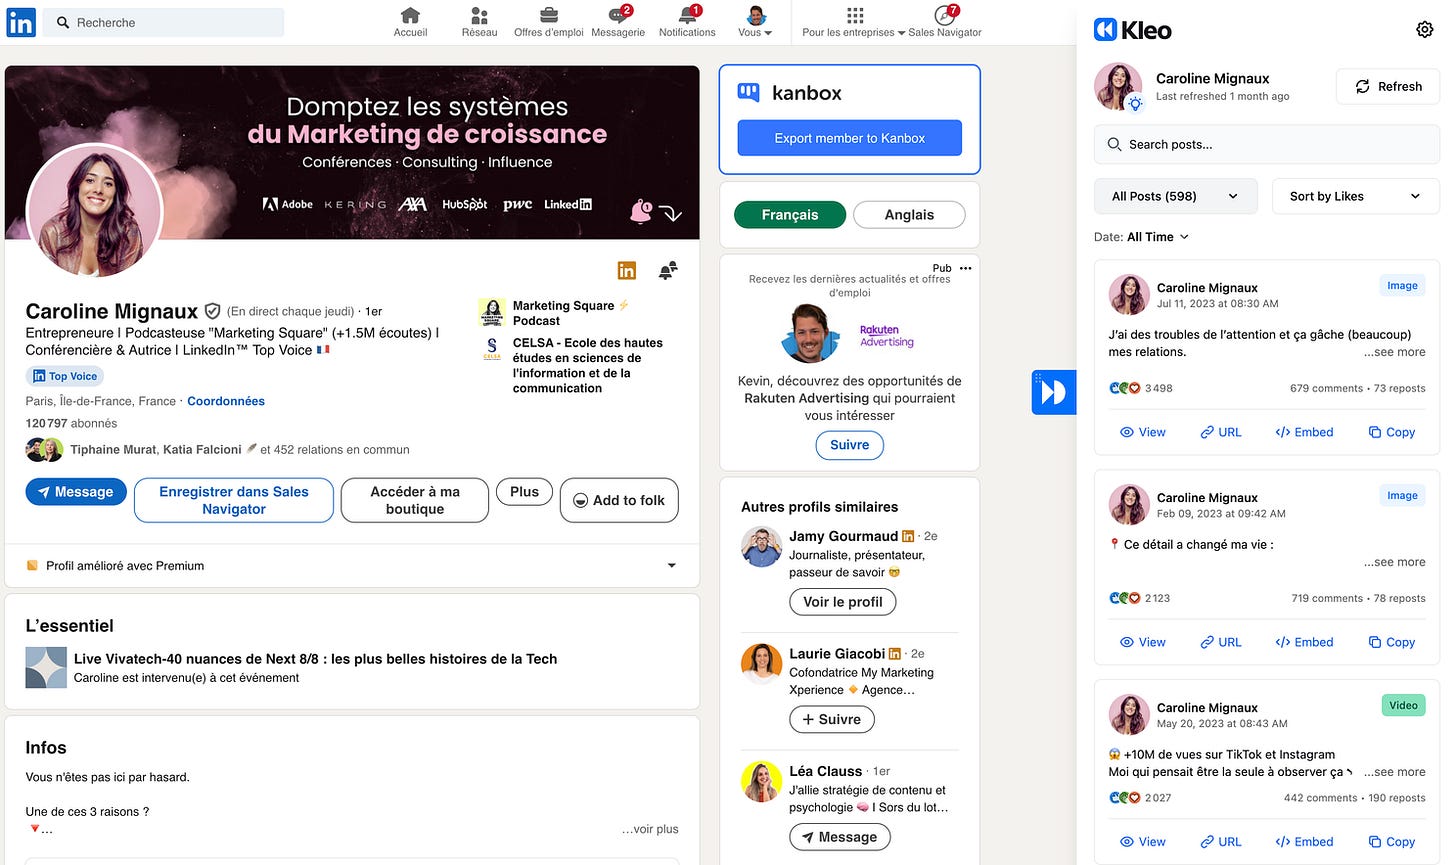Click the blue Kleo panel collapse arrows
The image size is (1456, 865).
[1054, 392]
